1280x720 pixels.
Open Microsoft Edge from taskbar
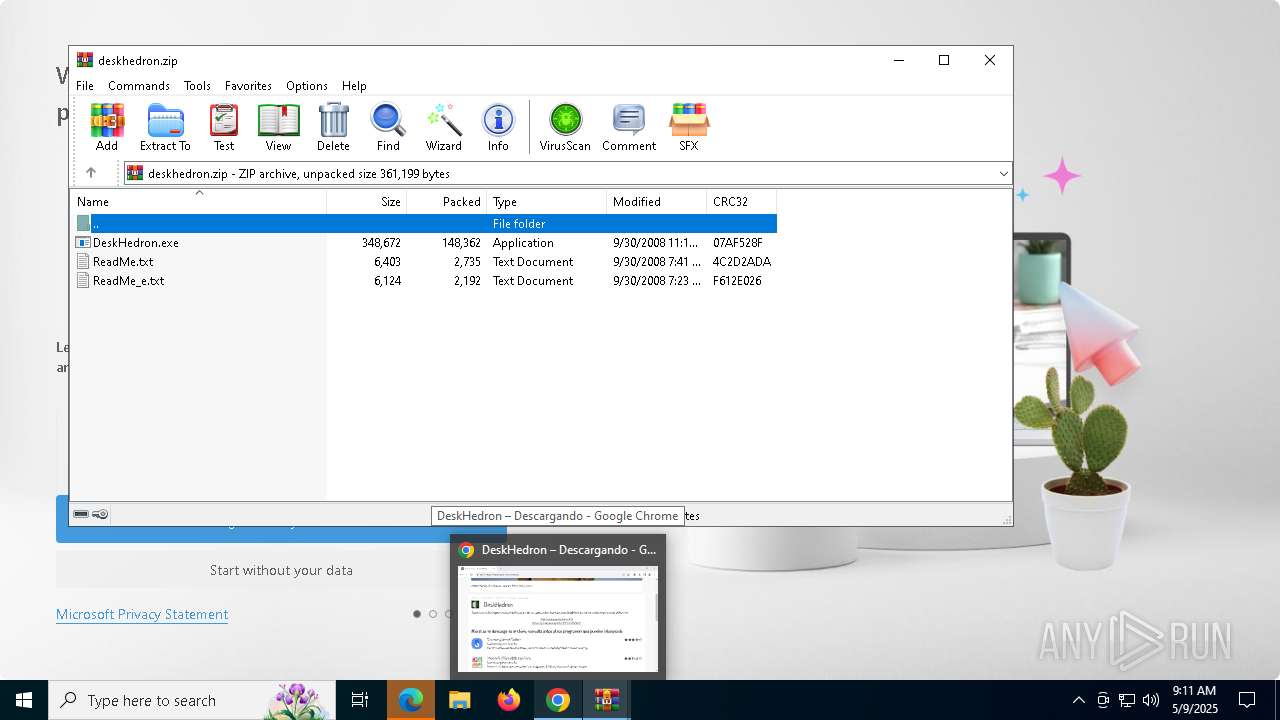tap(411, 700)
